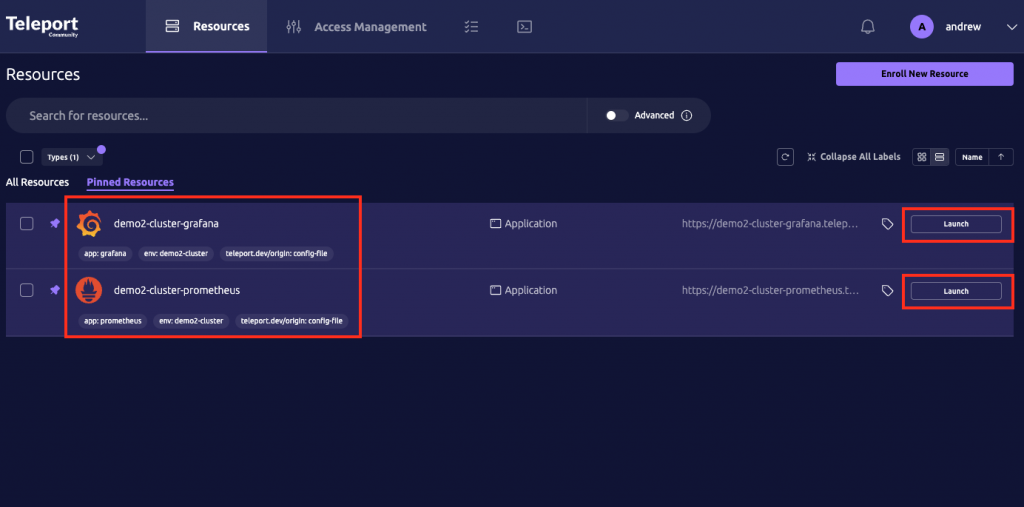Click the Prometheus application logo
The width and height of the screenshot is (1024, 507).
(89, 291)
